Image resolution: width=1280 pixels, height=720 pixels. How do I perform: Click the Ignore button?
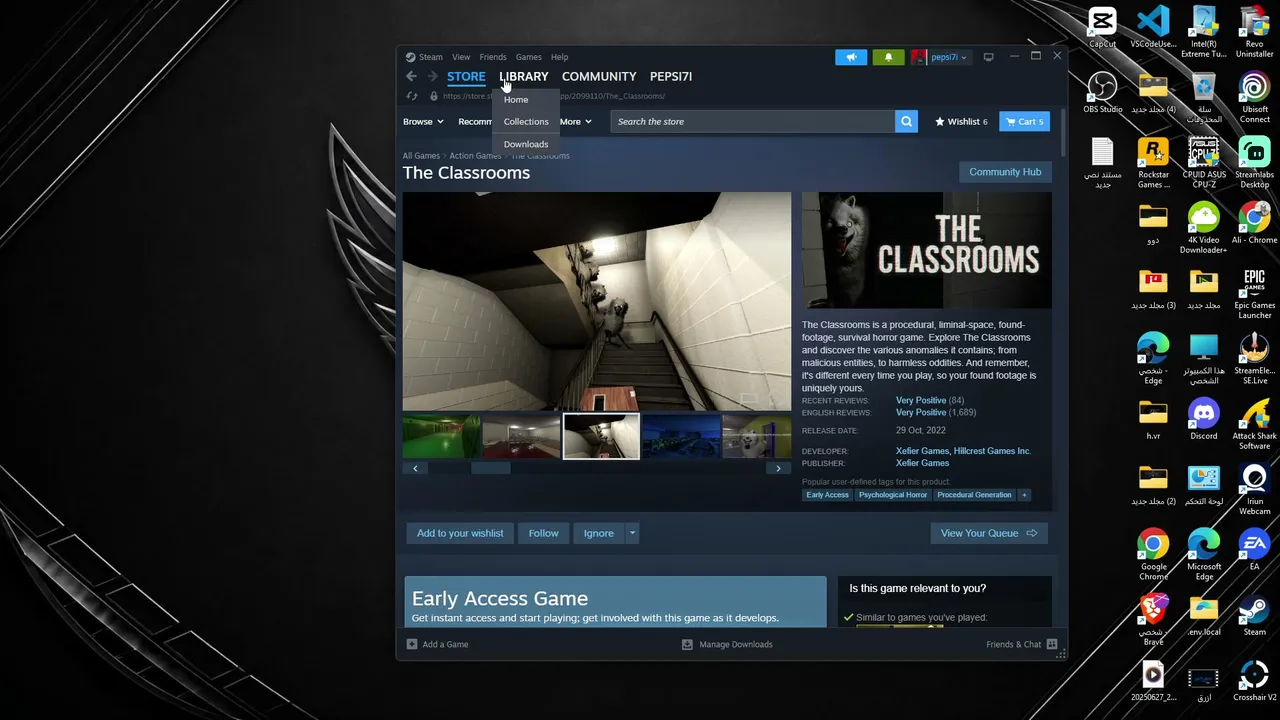(599, 533)
